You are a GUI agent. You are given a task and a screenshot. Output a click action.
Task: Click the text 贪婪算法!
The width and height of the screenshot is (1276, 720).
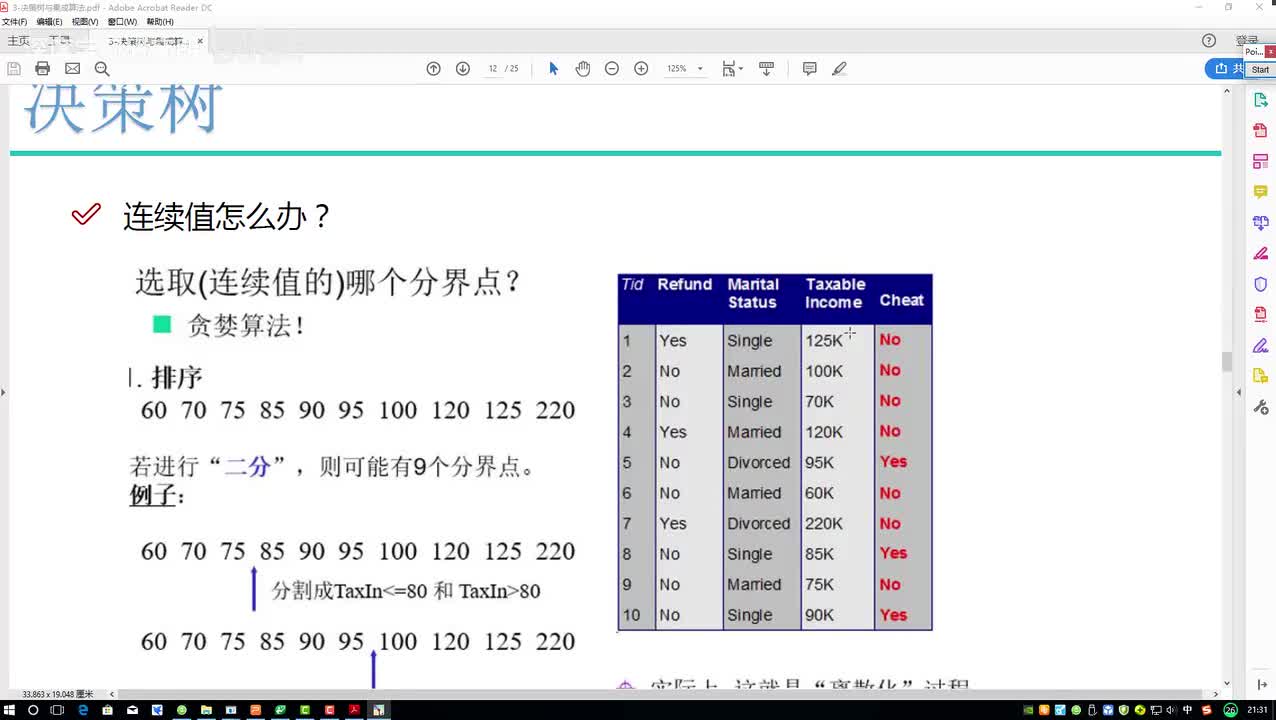coord(245,325)
